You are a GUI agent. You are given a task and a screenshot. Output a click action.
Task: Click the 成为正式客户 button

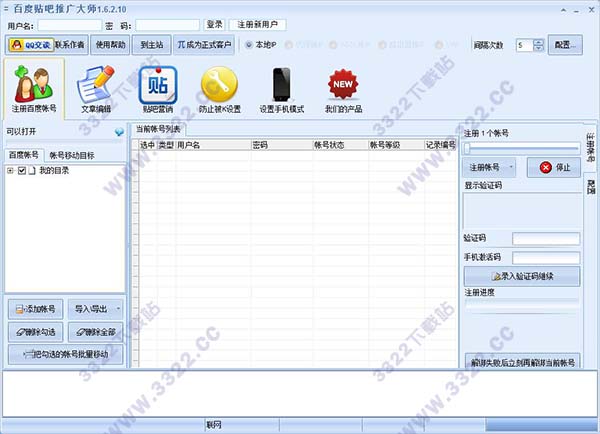click(204, 45)
